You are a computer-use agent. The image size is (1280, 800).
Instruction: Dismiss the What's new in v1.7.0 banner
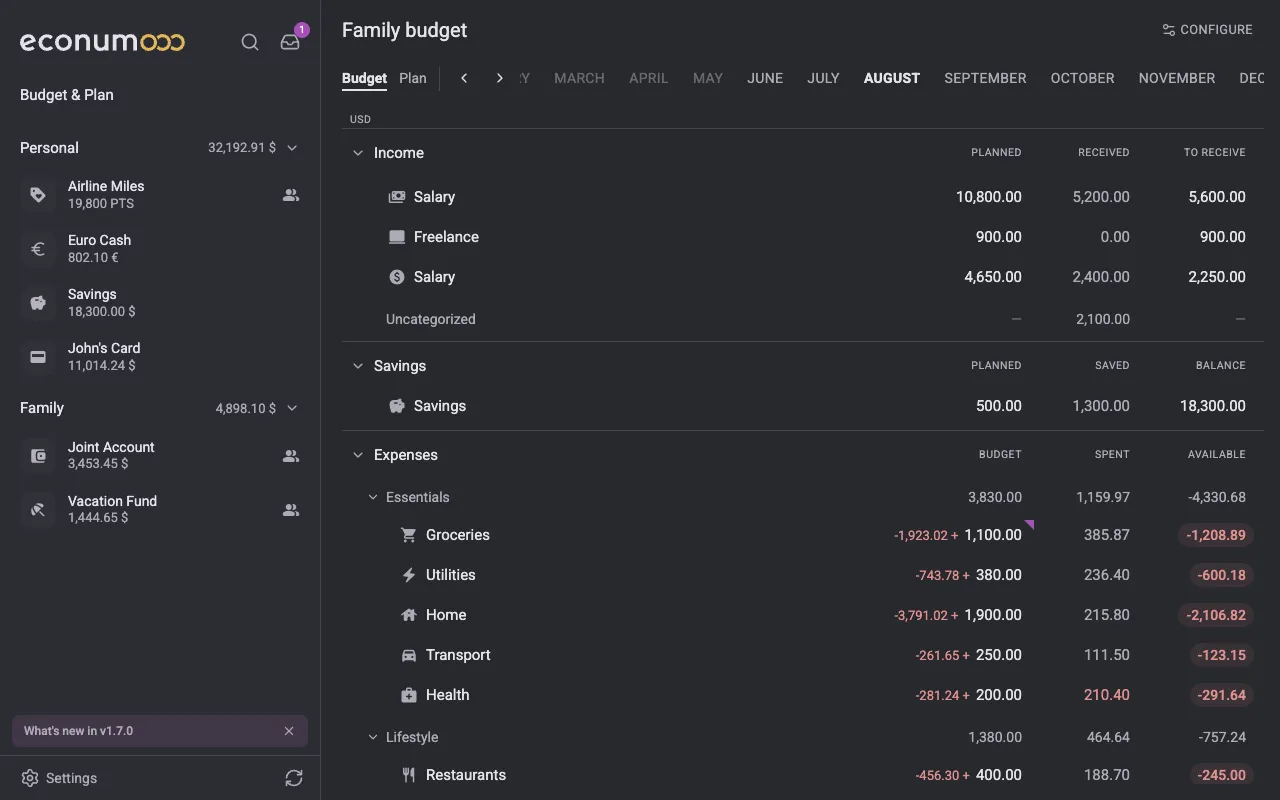(x=289, y=731)
